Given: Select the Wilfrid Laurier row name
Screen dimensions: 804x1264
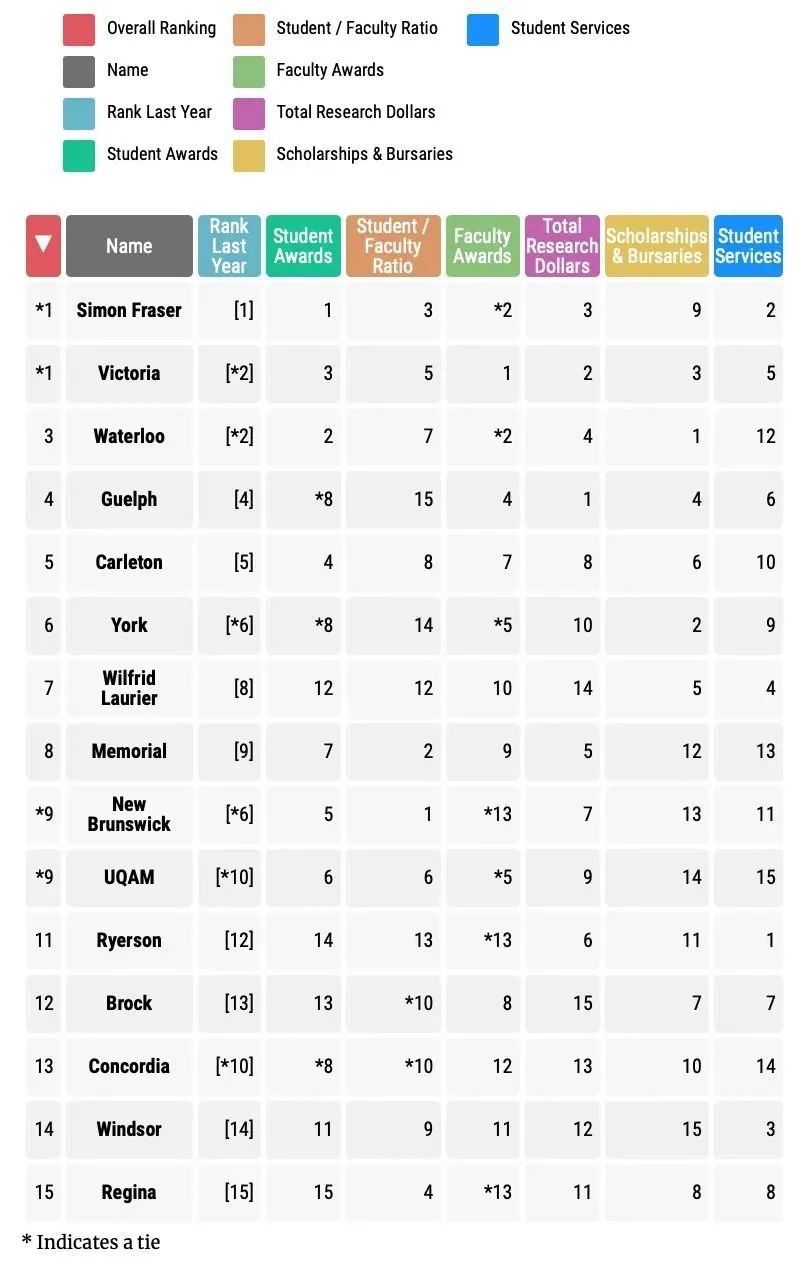Looking at the screenshot, I should point(129,688).
